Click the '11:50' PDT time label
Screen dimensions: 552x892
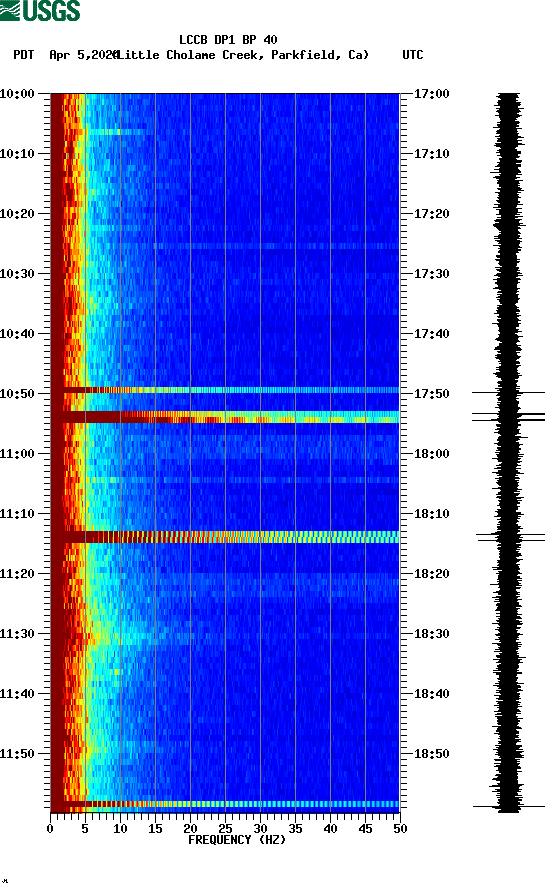(17, 754)
